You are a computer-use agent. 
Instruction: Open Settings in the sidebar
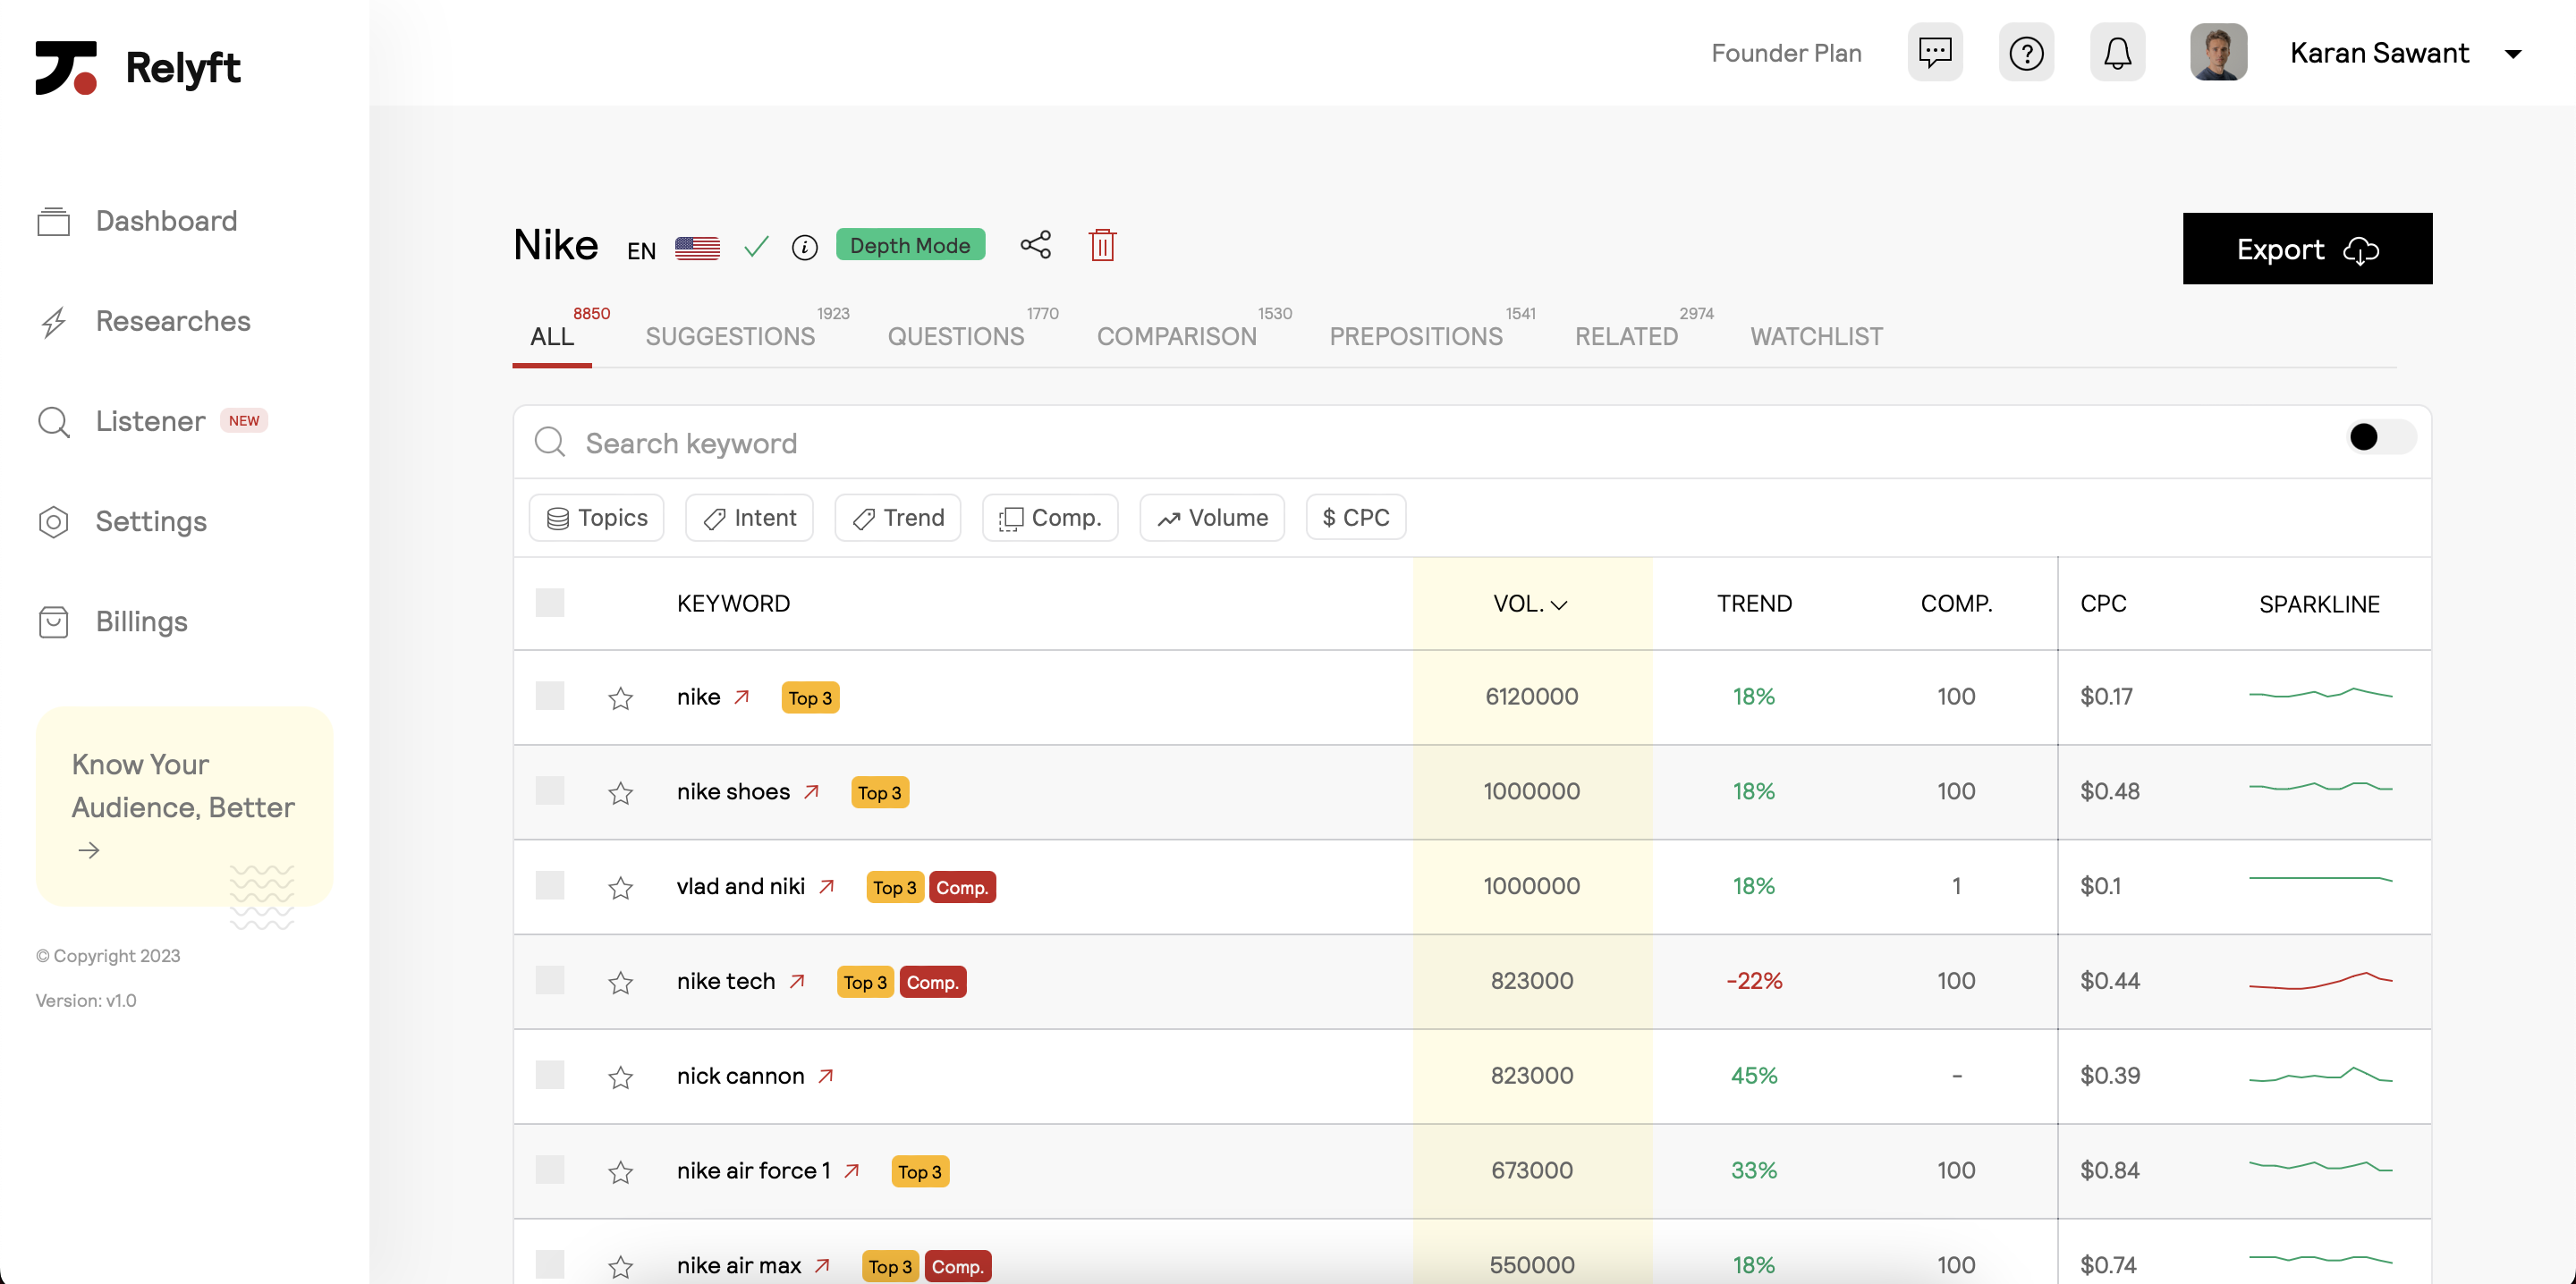pyautogui.click(x=122, y=521)
